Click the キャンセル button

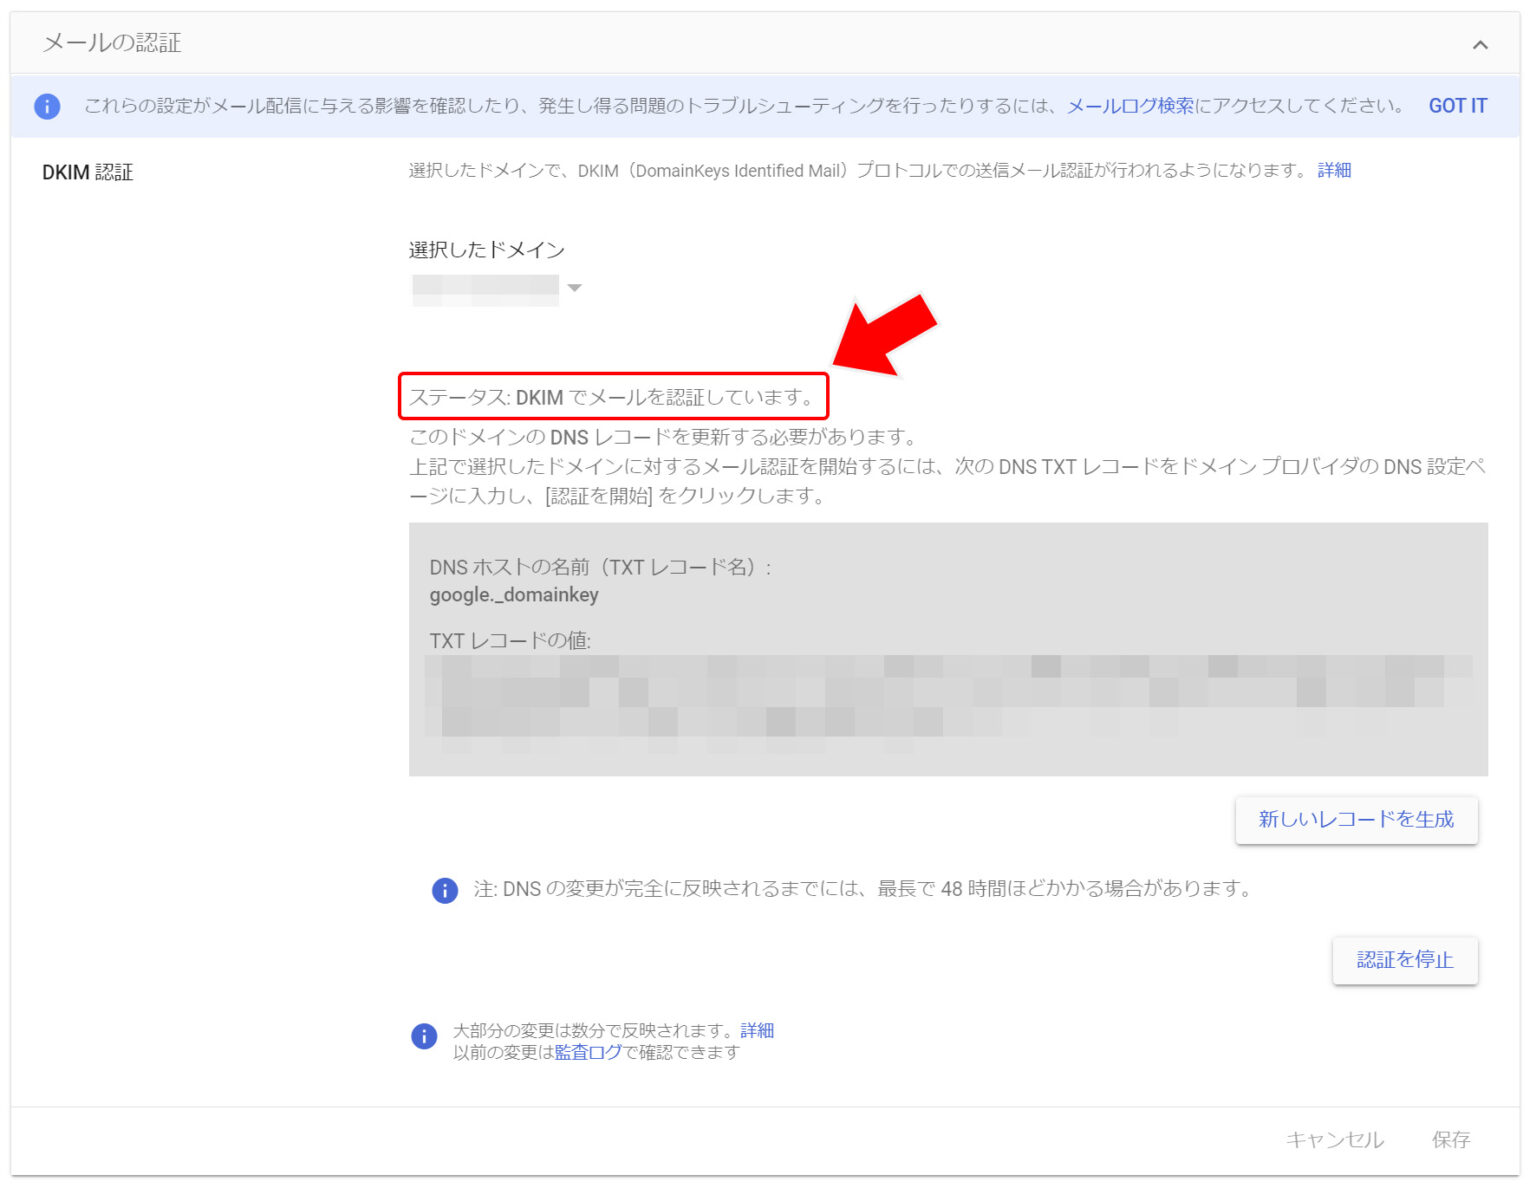point(1334,1139)
